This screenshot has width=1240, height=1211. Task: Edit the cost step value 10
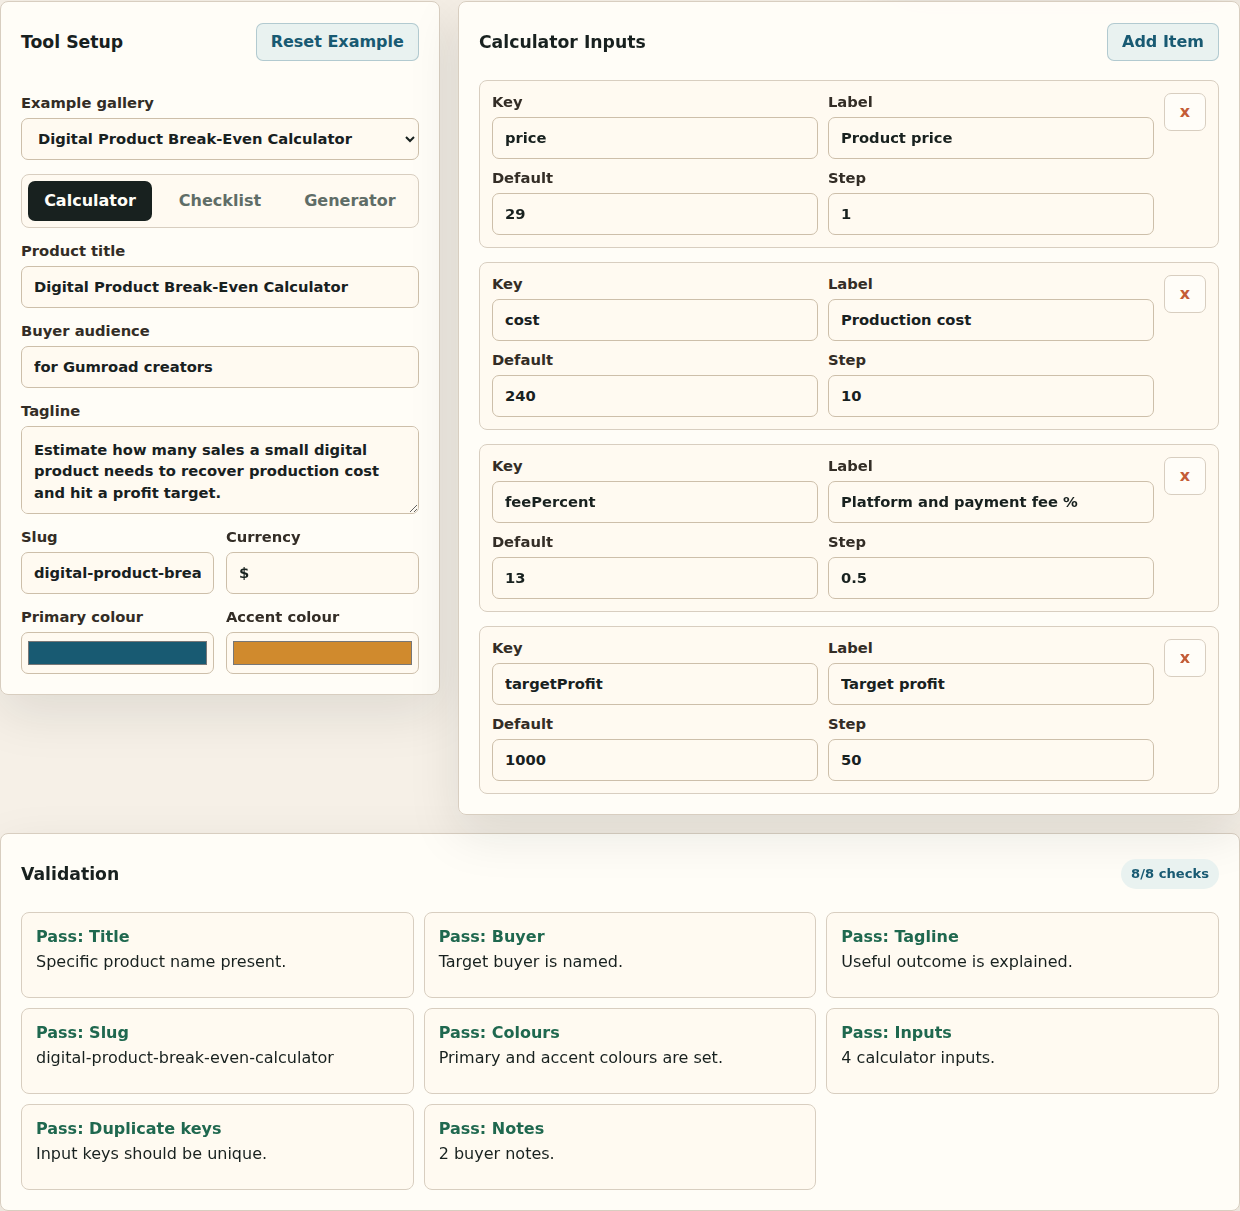click(991, 396)
